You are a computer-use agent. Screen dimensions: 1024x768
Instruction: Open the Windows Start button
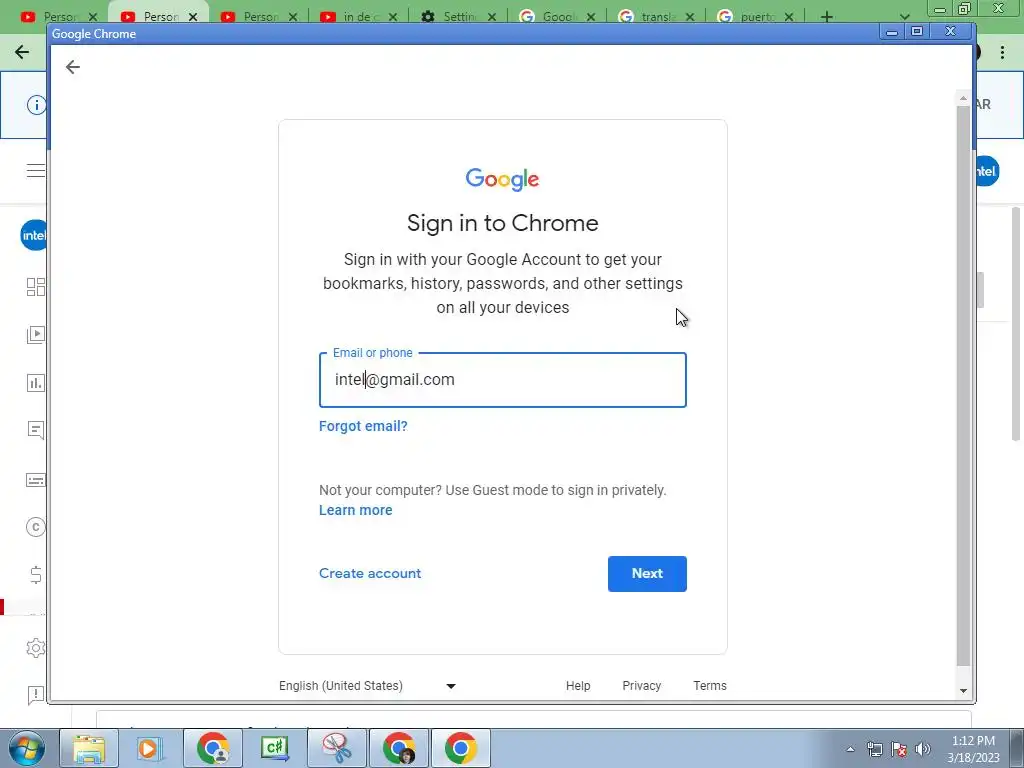pyautogui.click(x=27, y=748)
